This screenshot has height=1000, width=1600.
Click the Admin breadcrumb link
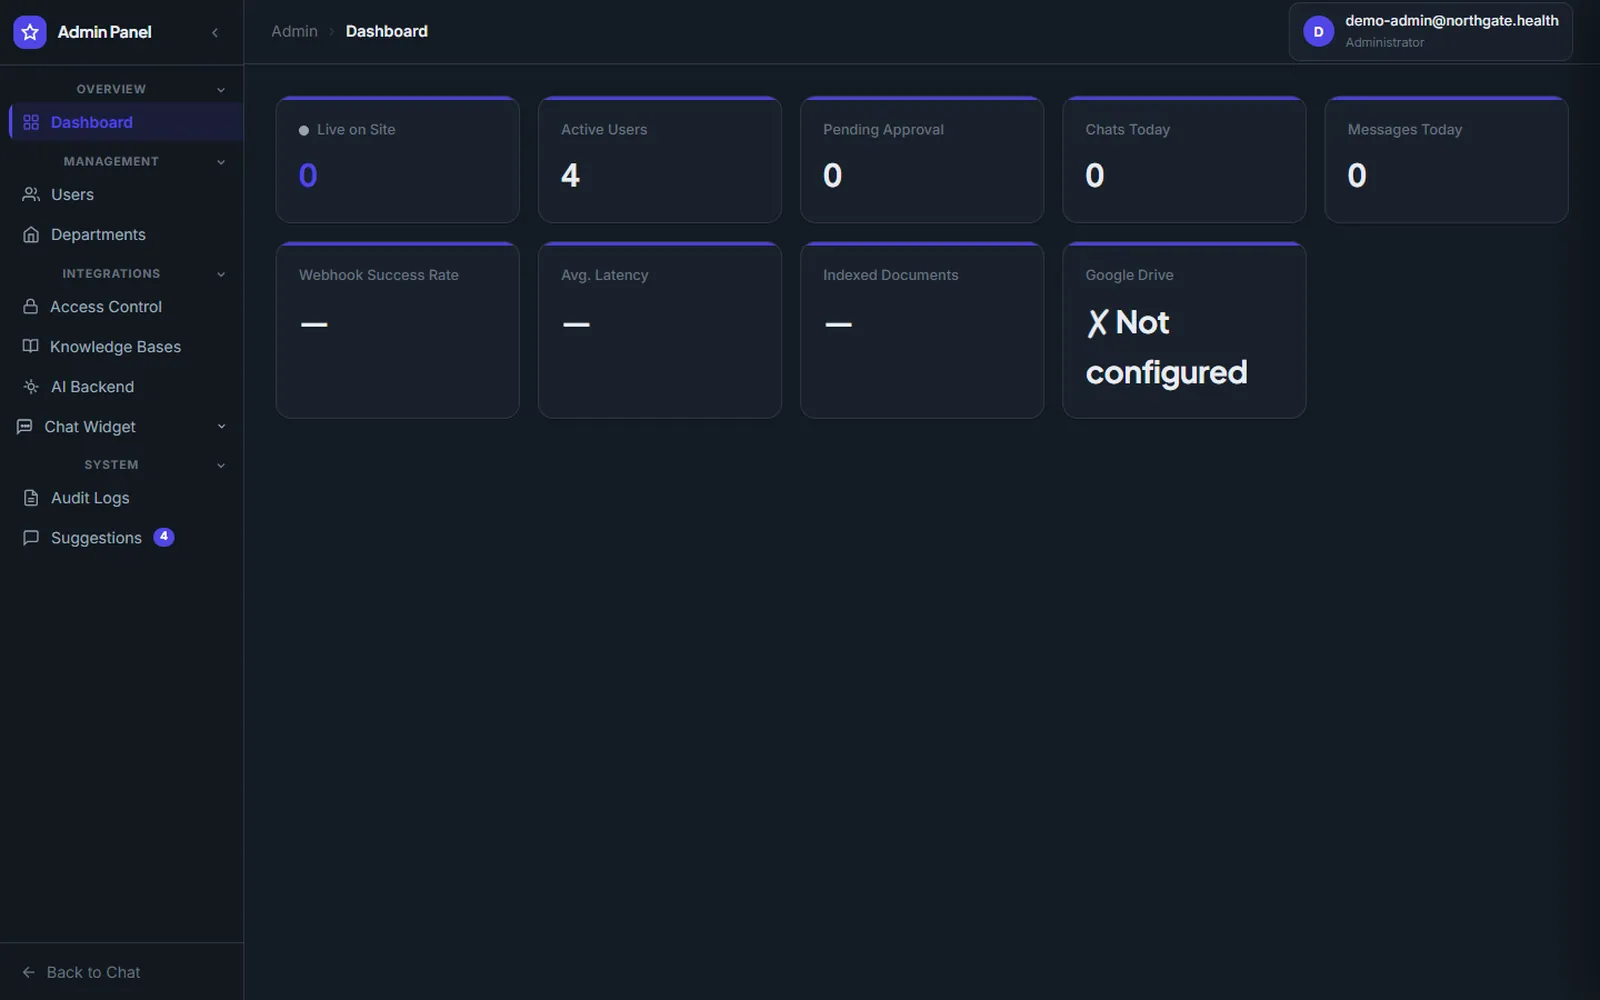[x=294, y=31]
